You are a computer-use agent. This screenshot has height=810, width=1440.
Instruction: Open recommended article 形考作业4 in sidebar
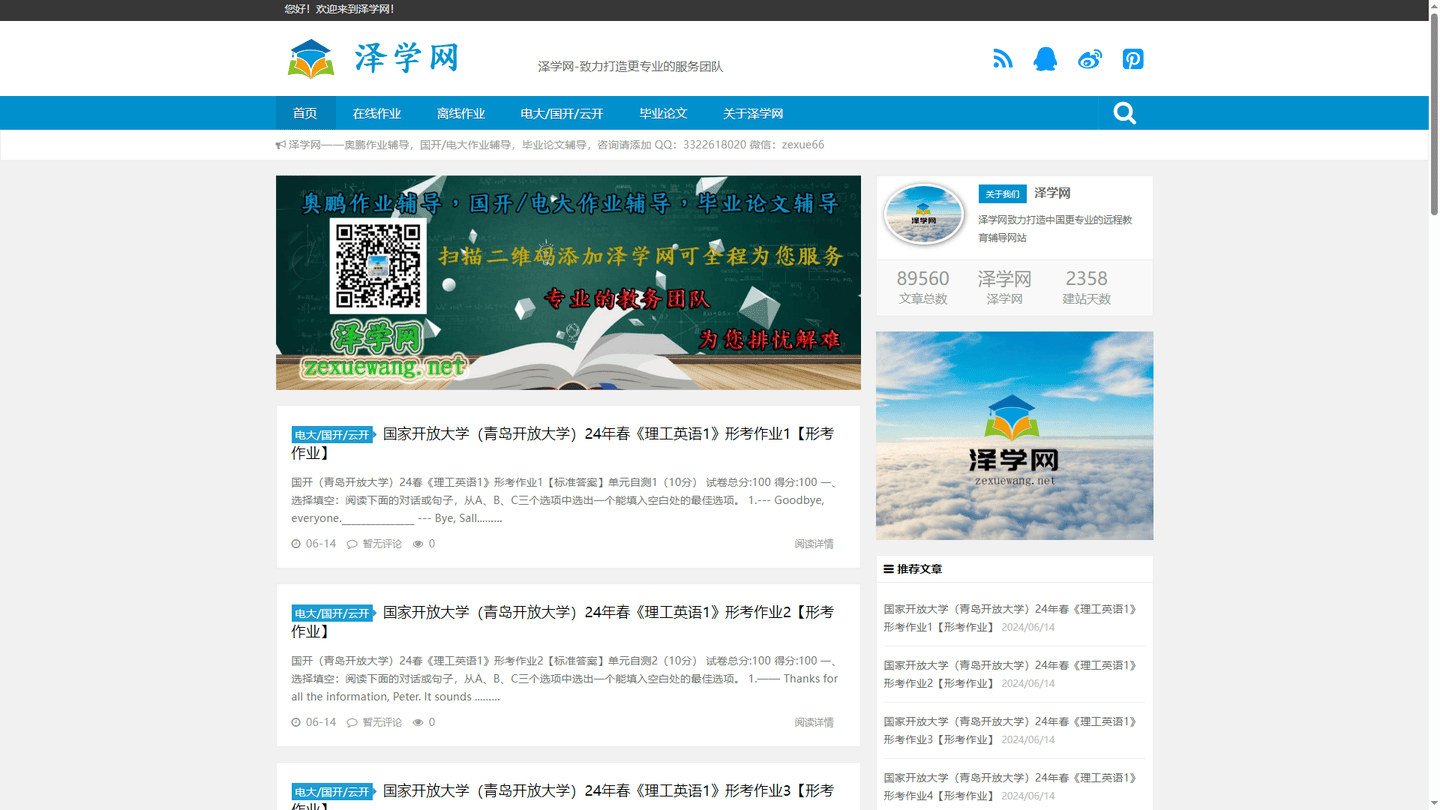coord(1010,786)
